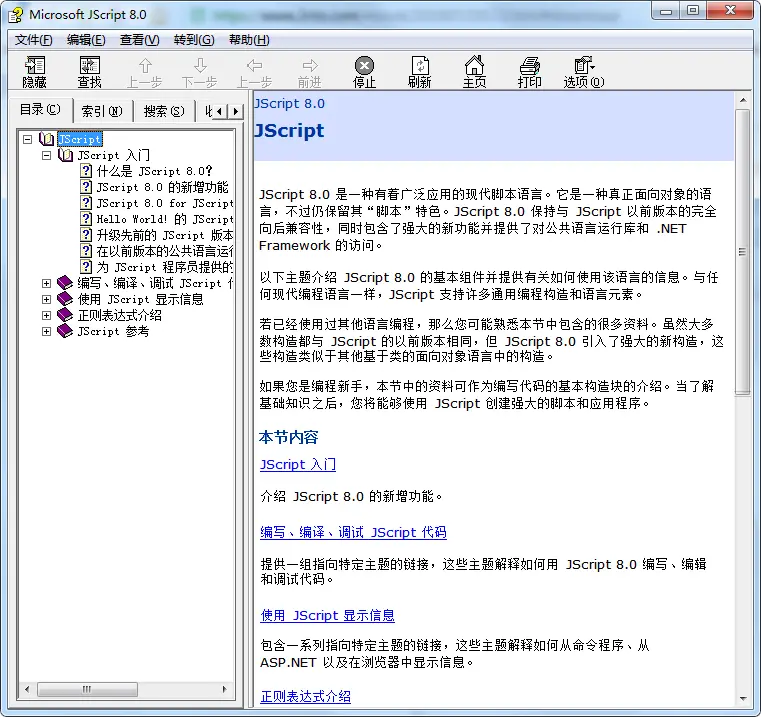
Task: Click the 查找 (Find) toolbar icon
Action: pos(89,71)
